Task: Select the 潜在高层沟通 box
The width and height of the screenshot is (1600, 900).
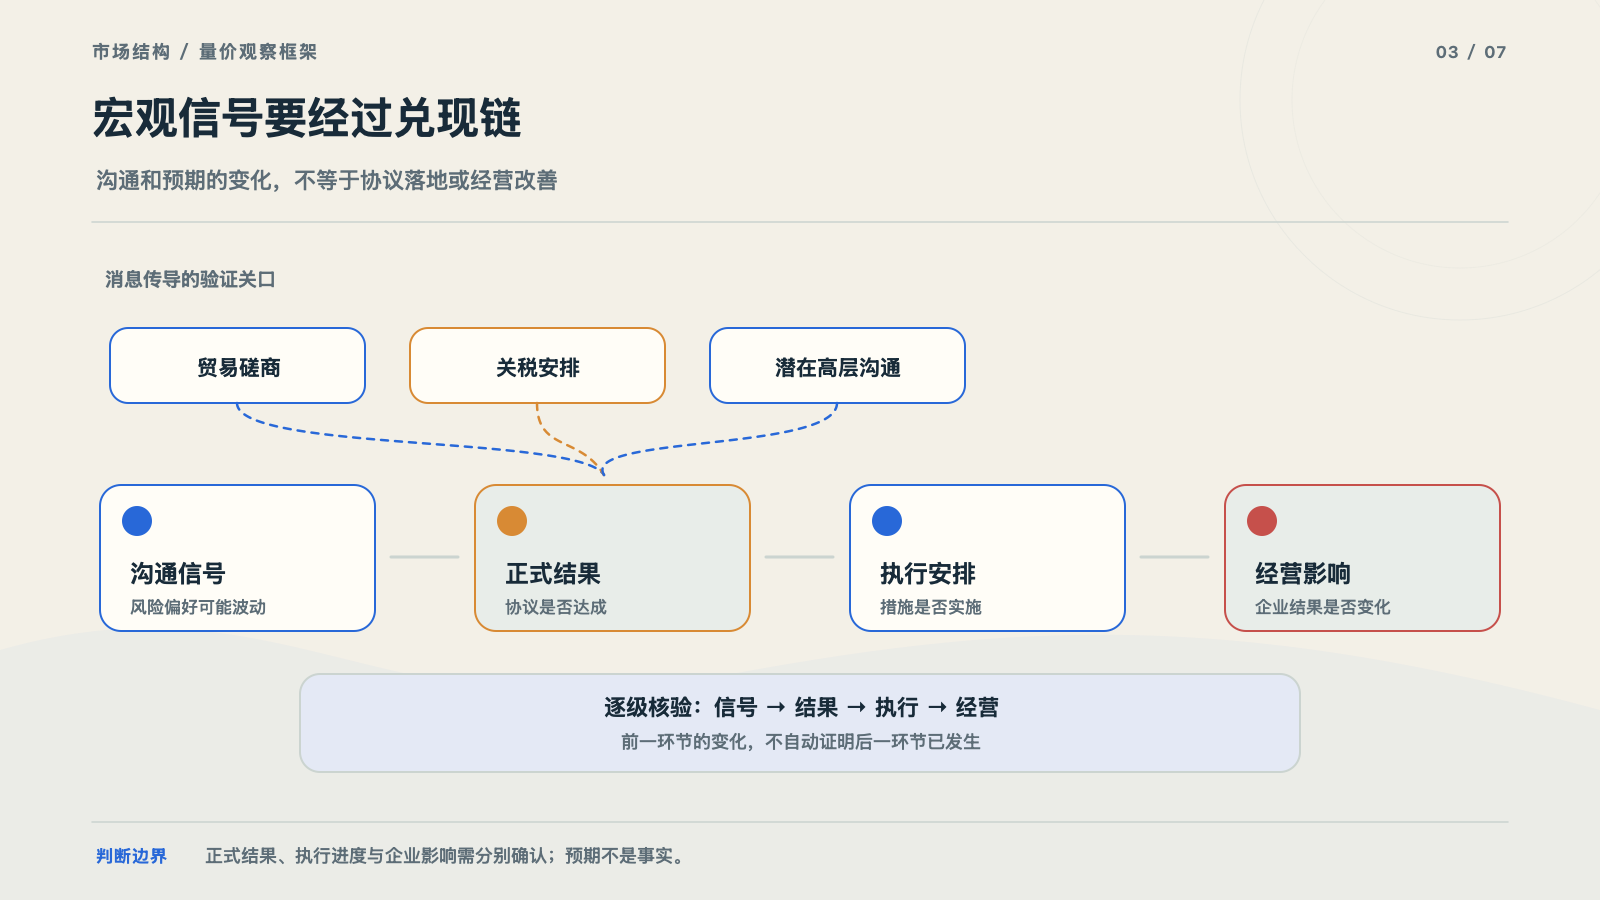Action: pos(838,366)
